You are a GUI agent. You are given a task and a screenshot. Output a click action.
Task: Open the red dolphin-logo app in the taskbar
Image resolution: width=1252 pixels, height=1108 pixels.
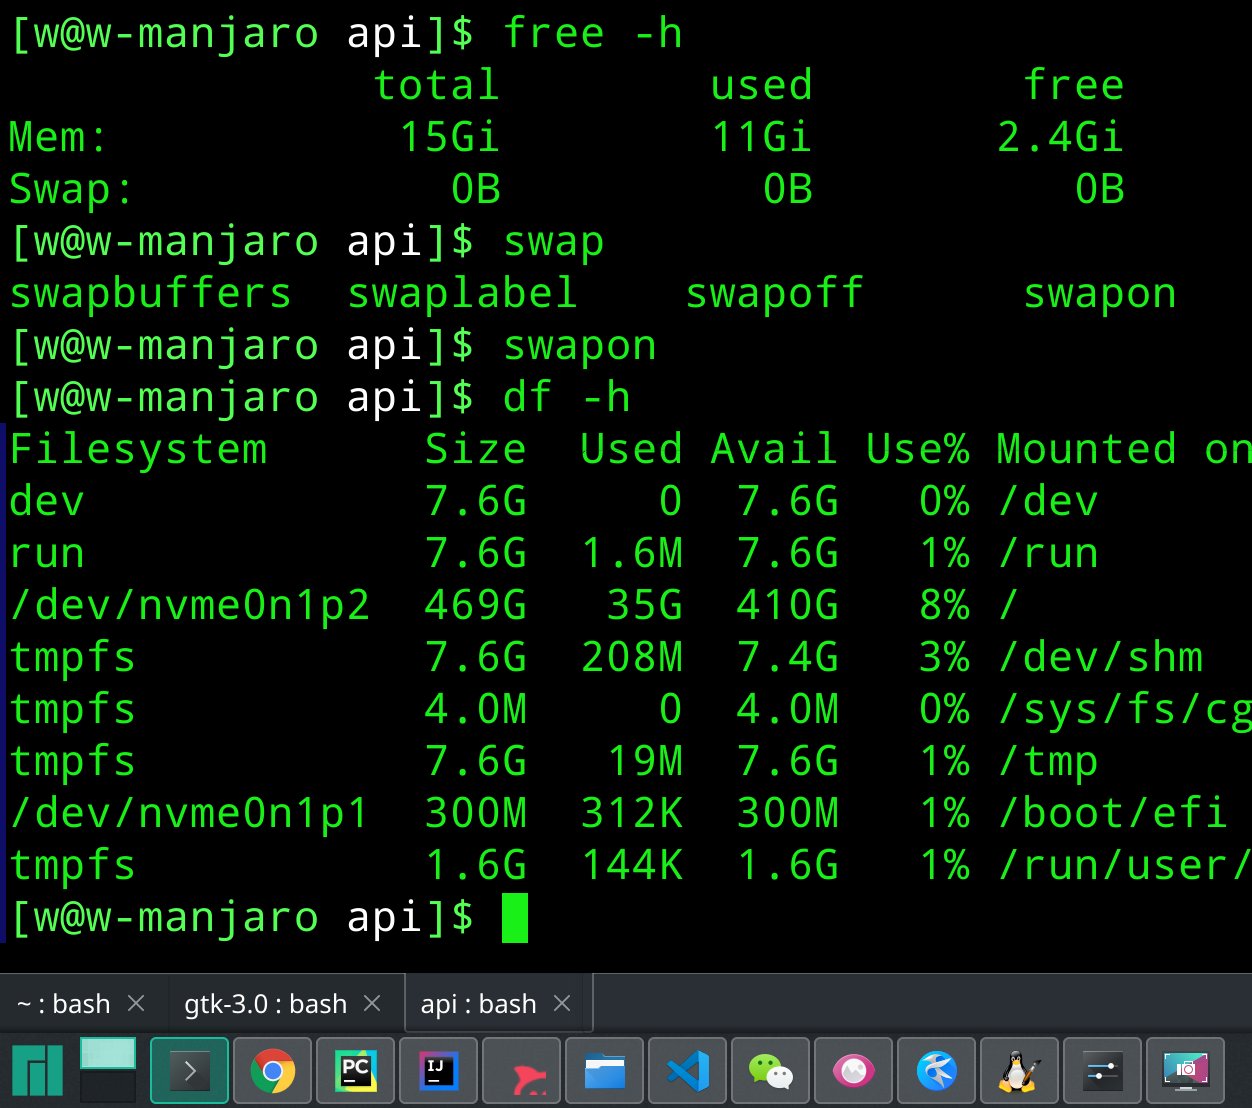(522, 1071)
